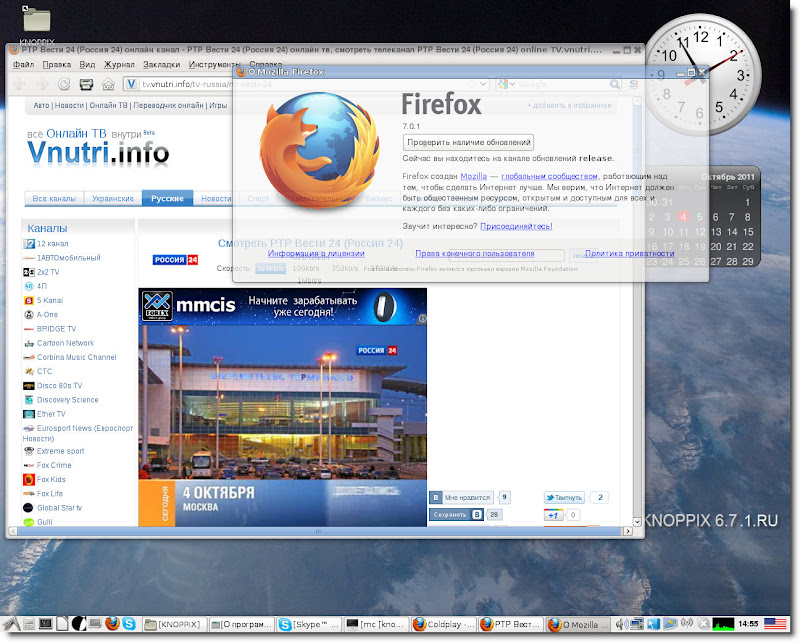Click the volume speaker tray icon
Viewport: 800px width, 642px height.
pos(621,624)
